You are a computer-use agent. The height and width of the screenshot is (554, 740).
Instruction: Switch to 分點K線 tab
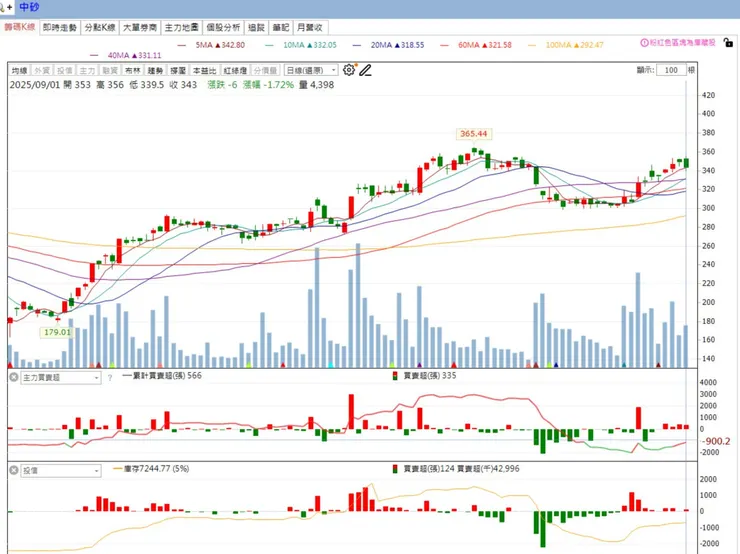[x=100, y=27]
